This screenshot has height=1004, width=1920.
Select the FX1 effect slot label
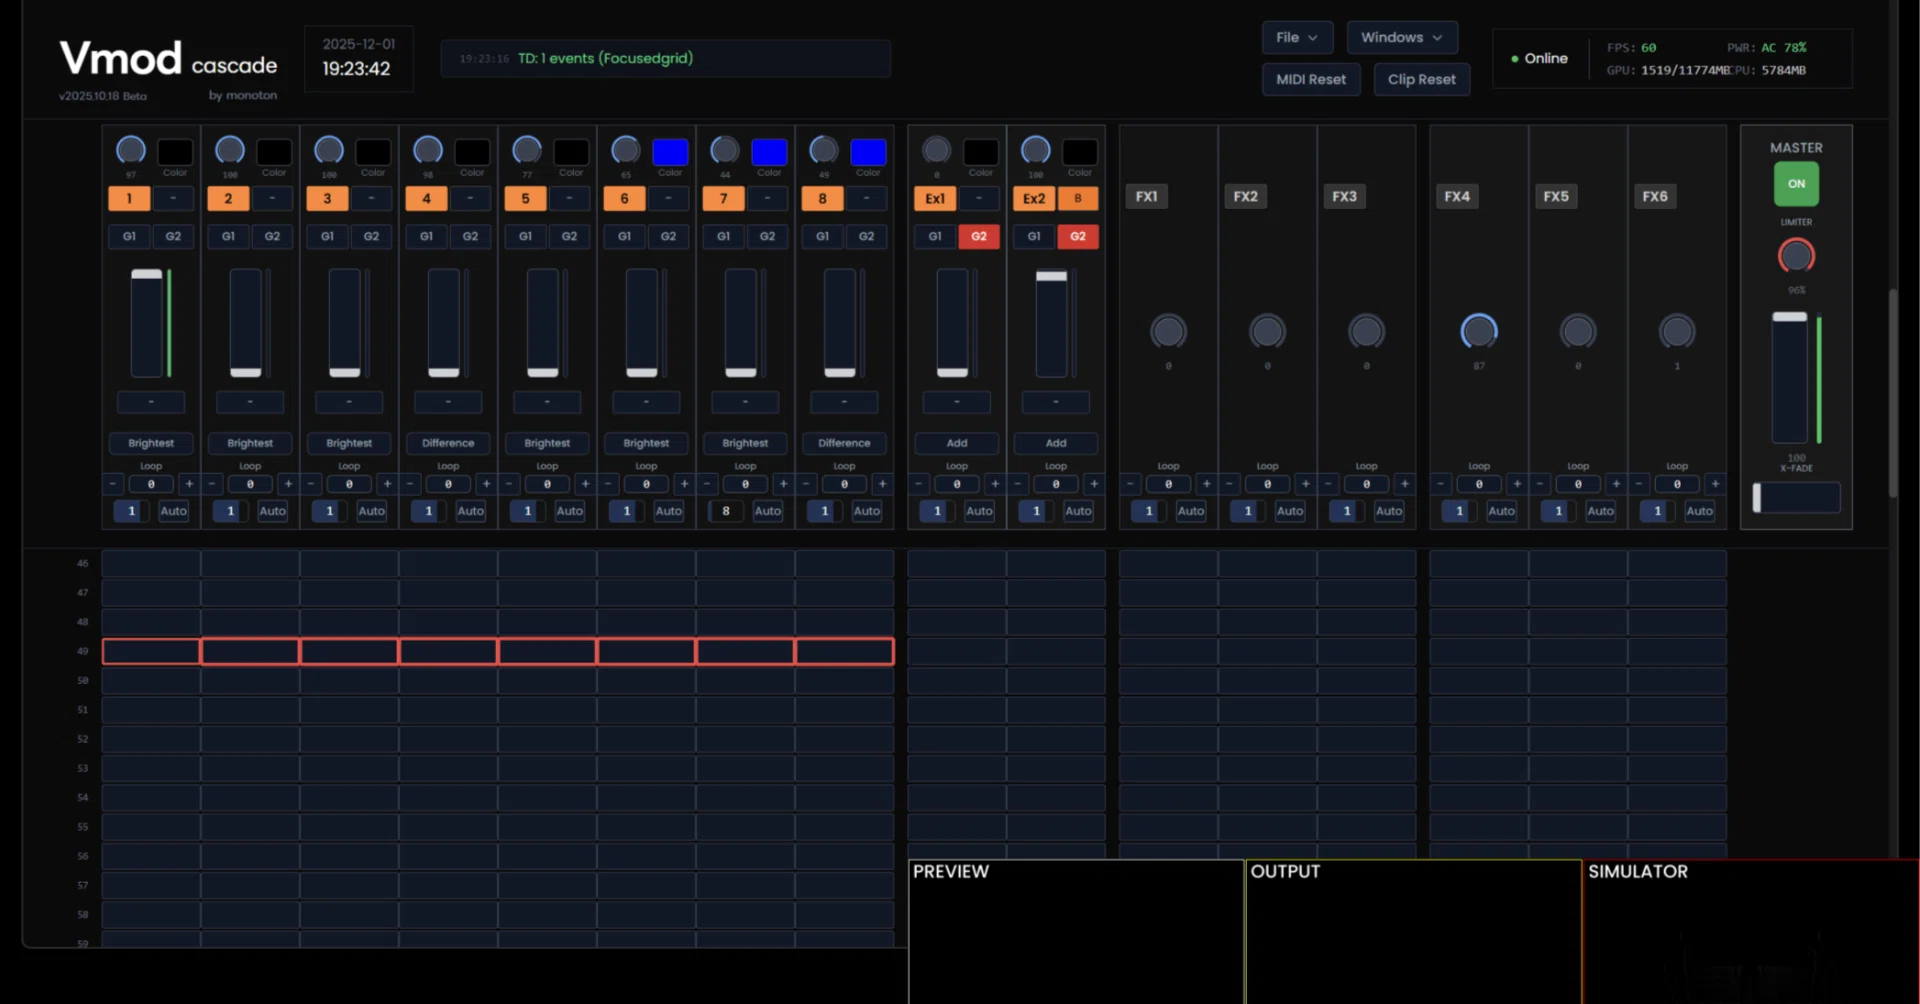point(1146,197)
